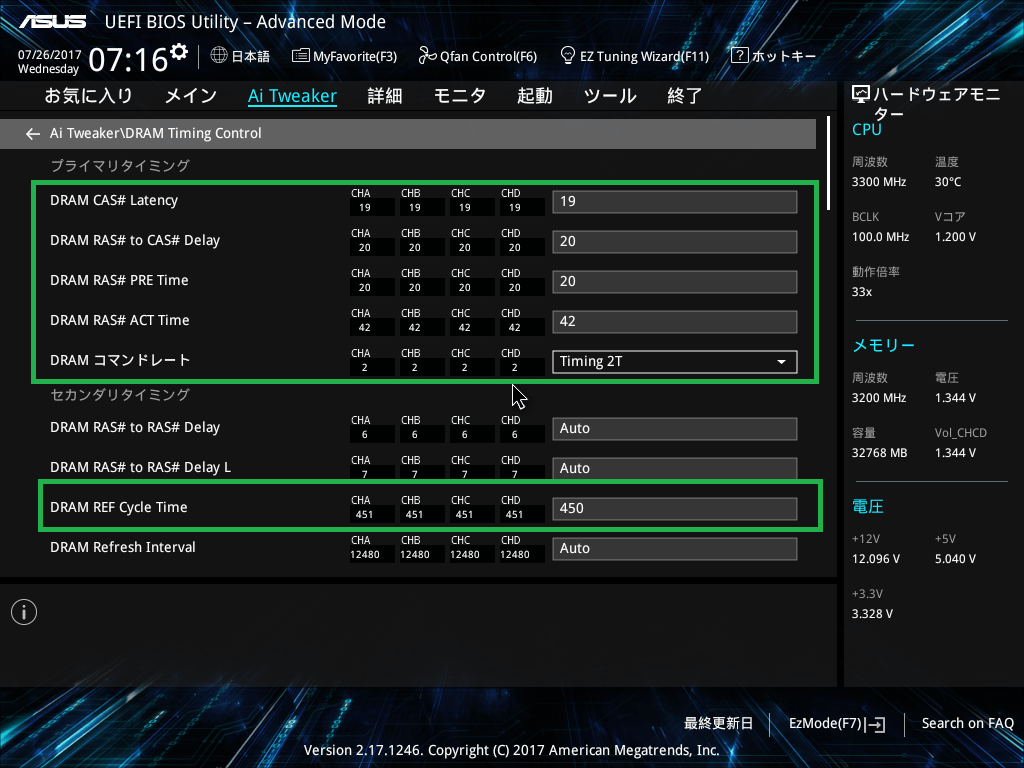The height and width of the screenshot is (768, 1024).
Task: Open the 起動 tab
Action: click(x=535, y=96)
